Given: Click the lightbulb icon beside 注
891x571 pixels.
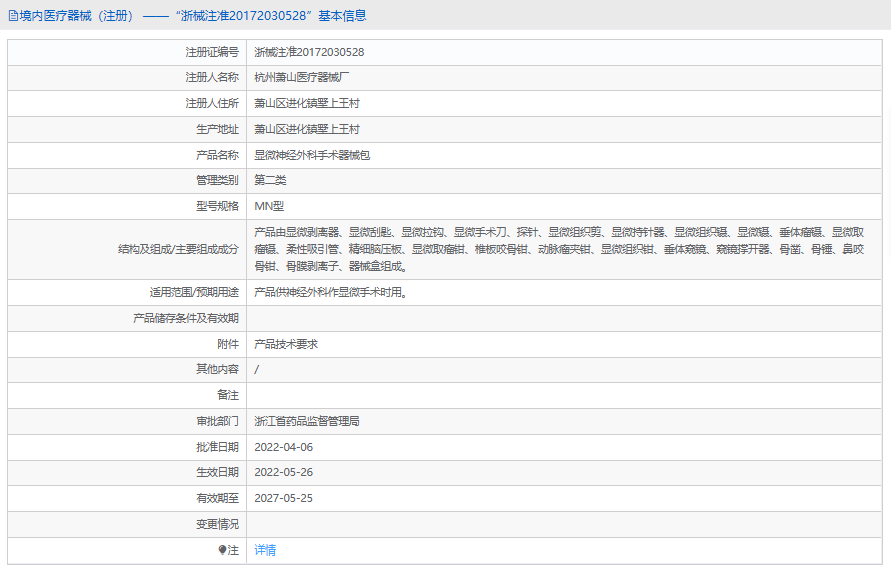Looking at the screenshot, I should pos(222,550).
